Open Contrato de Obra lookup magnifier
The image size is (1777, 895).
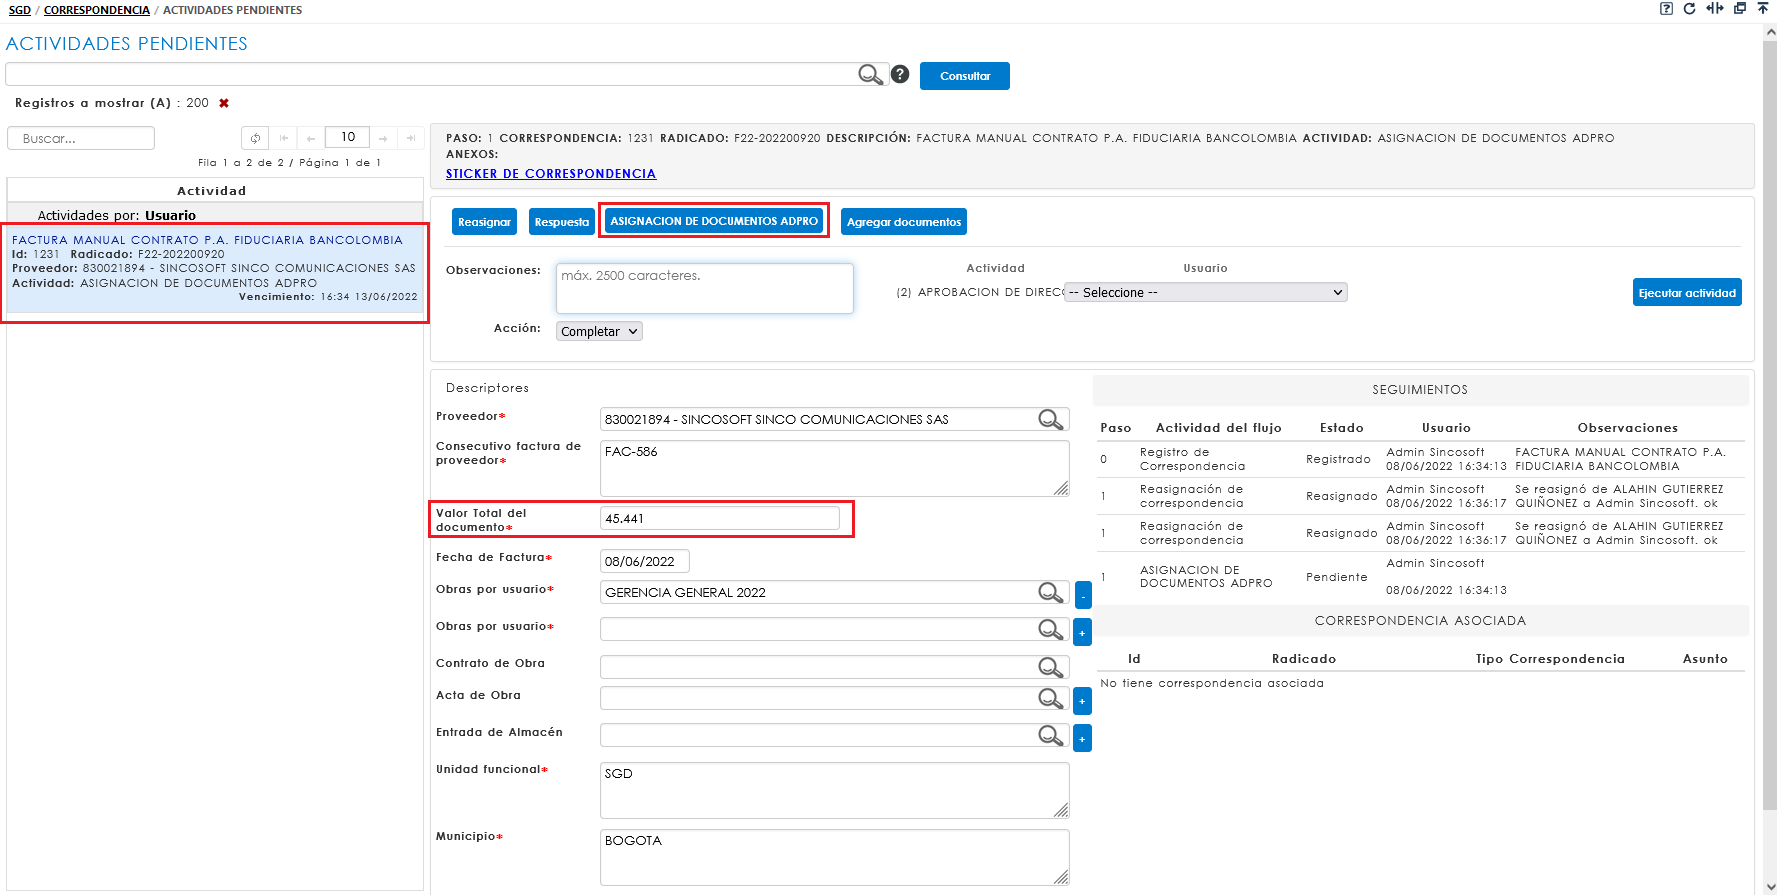pyautogui.click(x=1050, y=667)
